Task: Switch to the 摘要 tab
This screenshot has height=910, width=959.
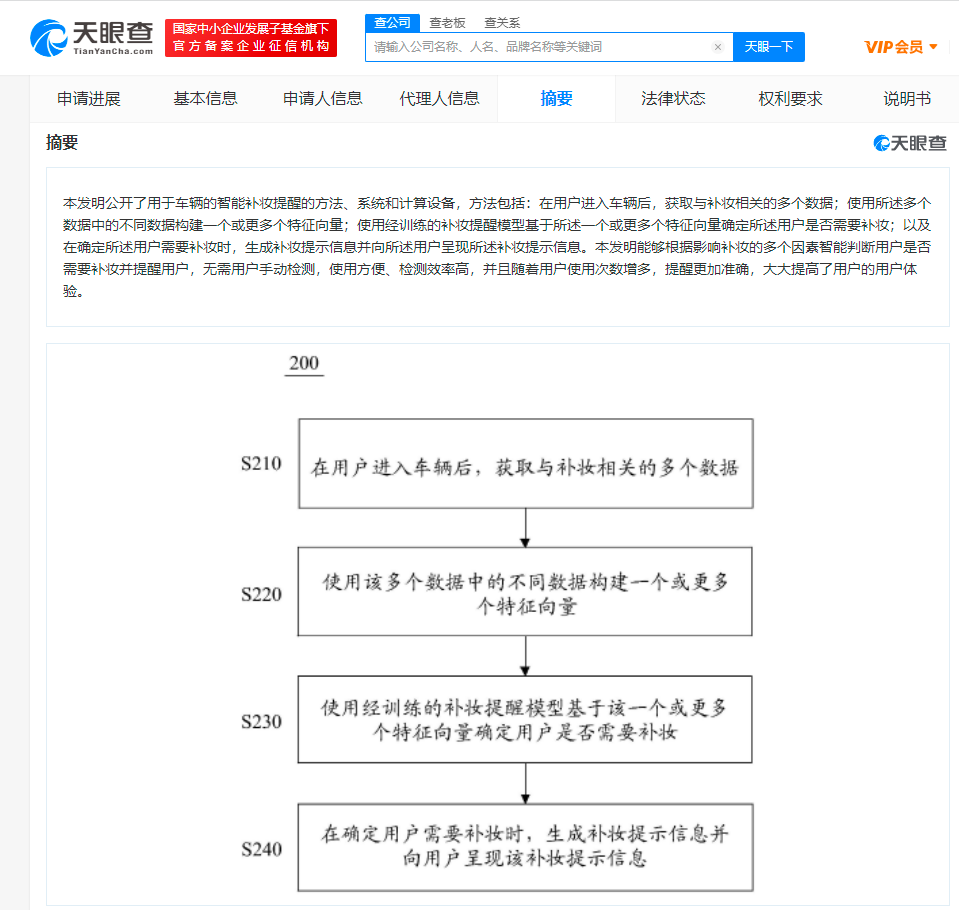Action: pos(557,98)
